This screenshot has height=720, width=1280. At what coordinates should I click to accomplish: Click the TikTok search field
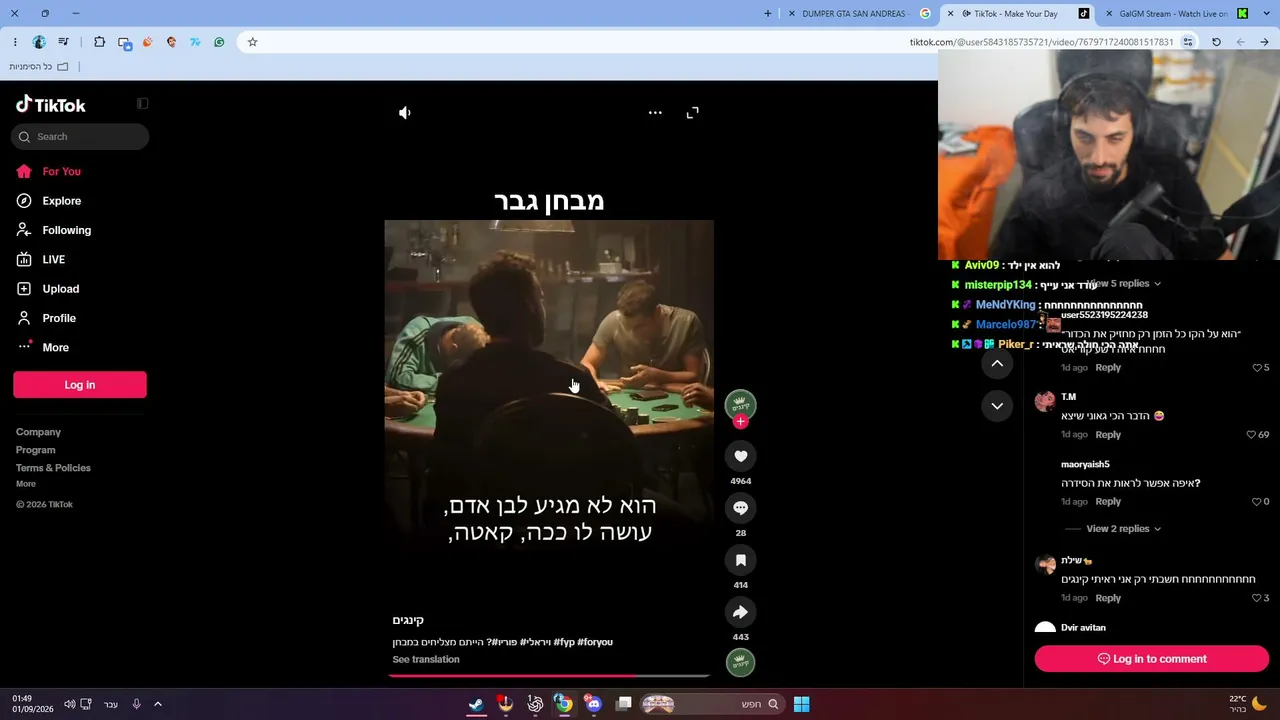[80, 137]
